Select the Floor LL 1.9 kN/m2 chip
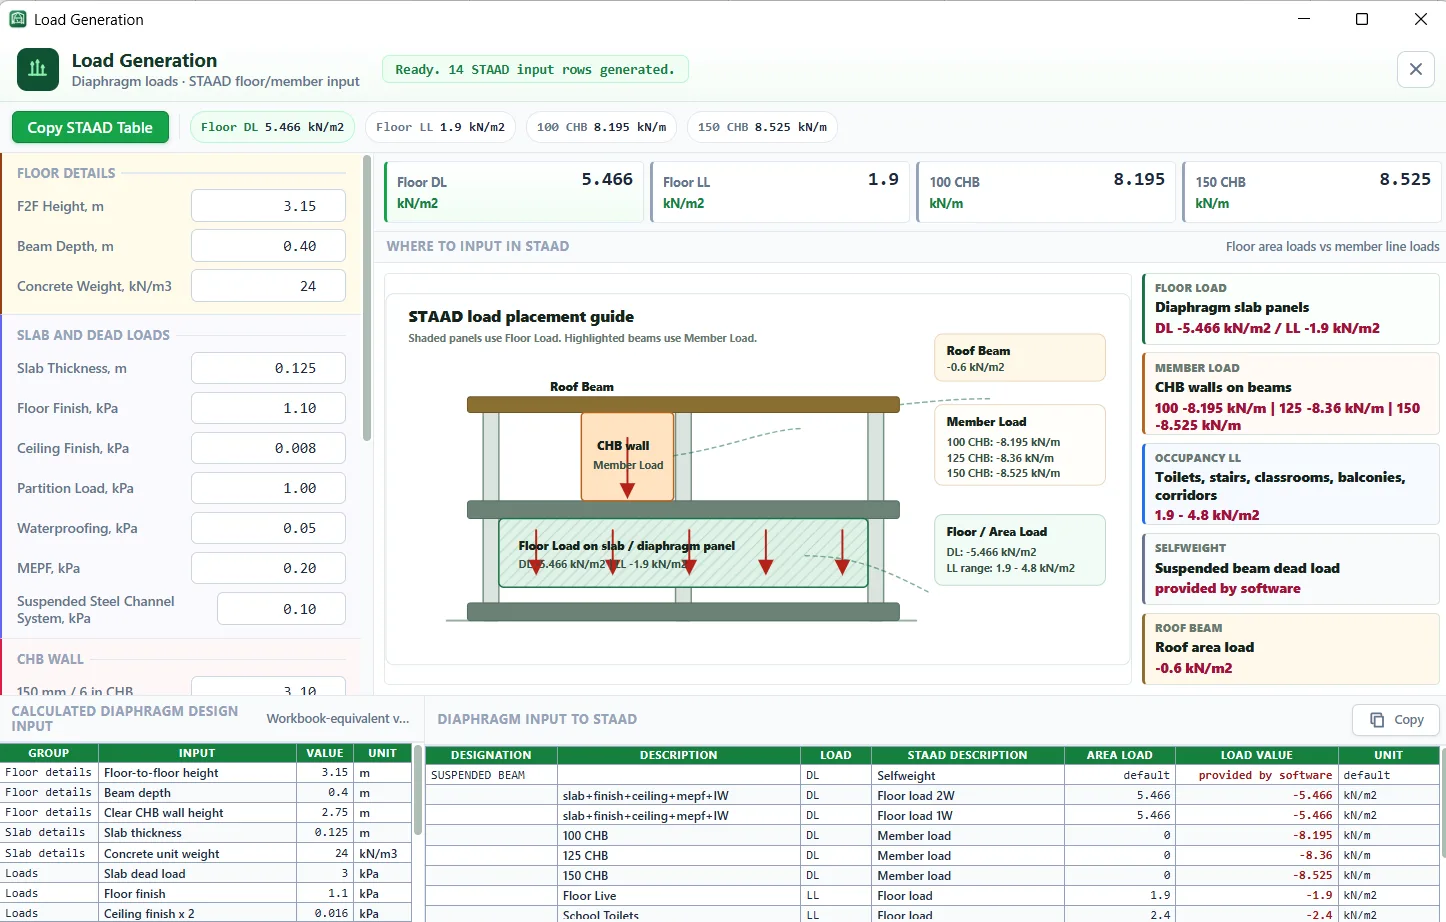The height and width of the screenshot is (922, 1446). 440,127
